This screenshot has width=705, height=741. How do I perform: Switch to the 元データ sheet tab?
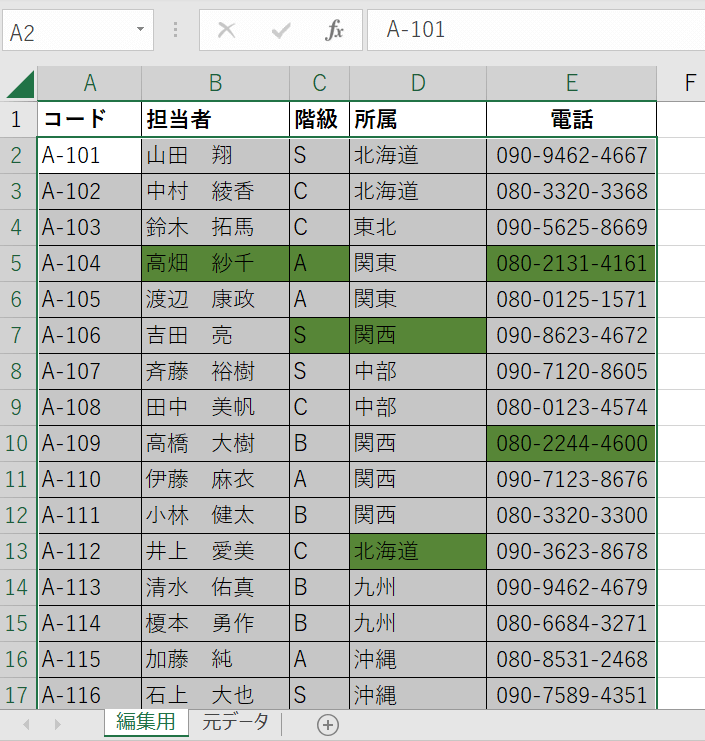pos(235,722)
